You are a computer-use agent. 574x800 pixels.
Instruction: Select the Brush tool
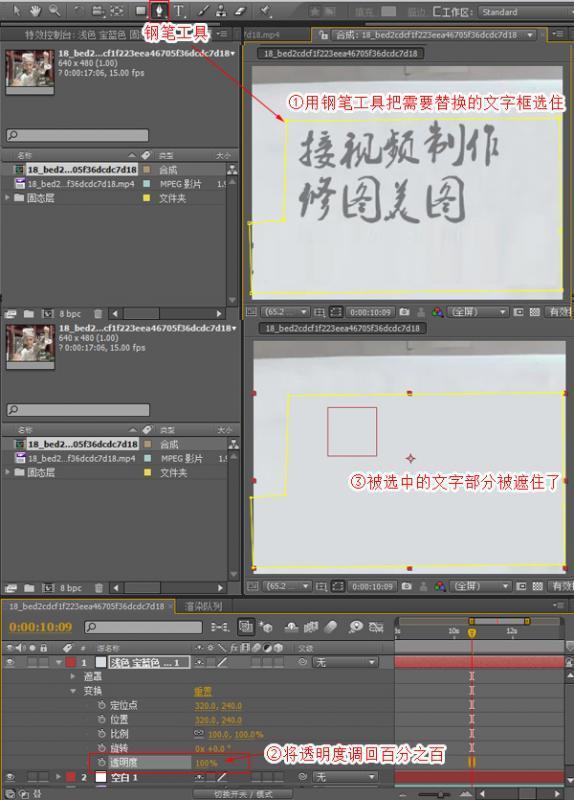click(203, 11)
